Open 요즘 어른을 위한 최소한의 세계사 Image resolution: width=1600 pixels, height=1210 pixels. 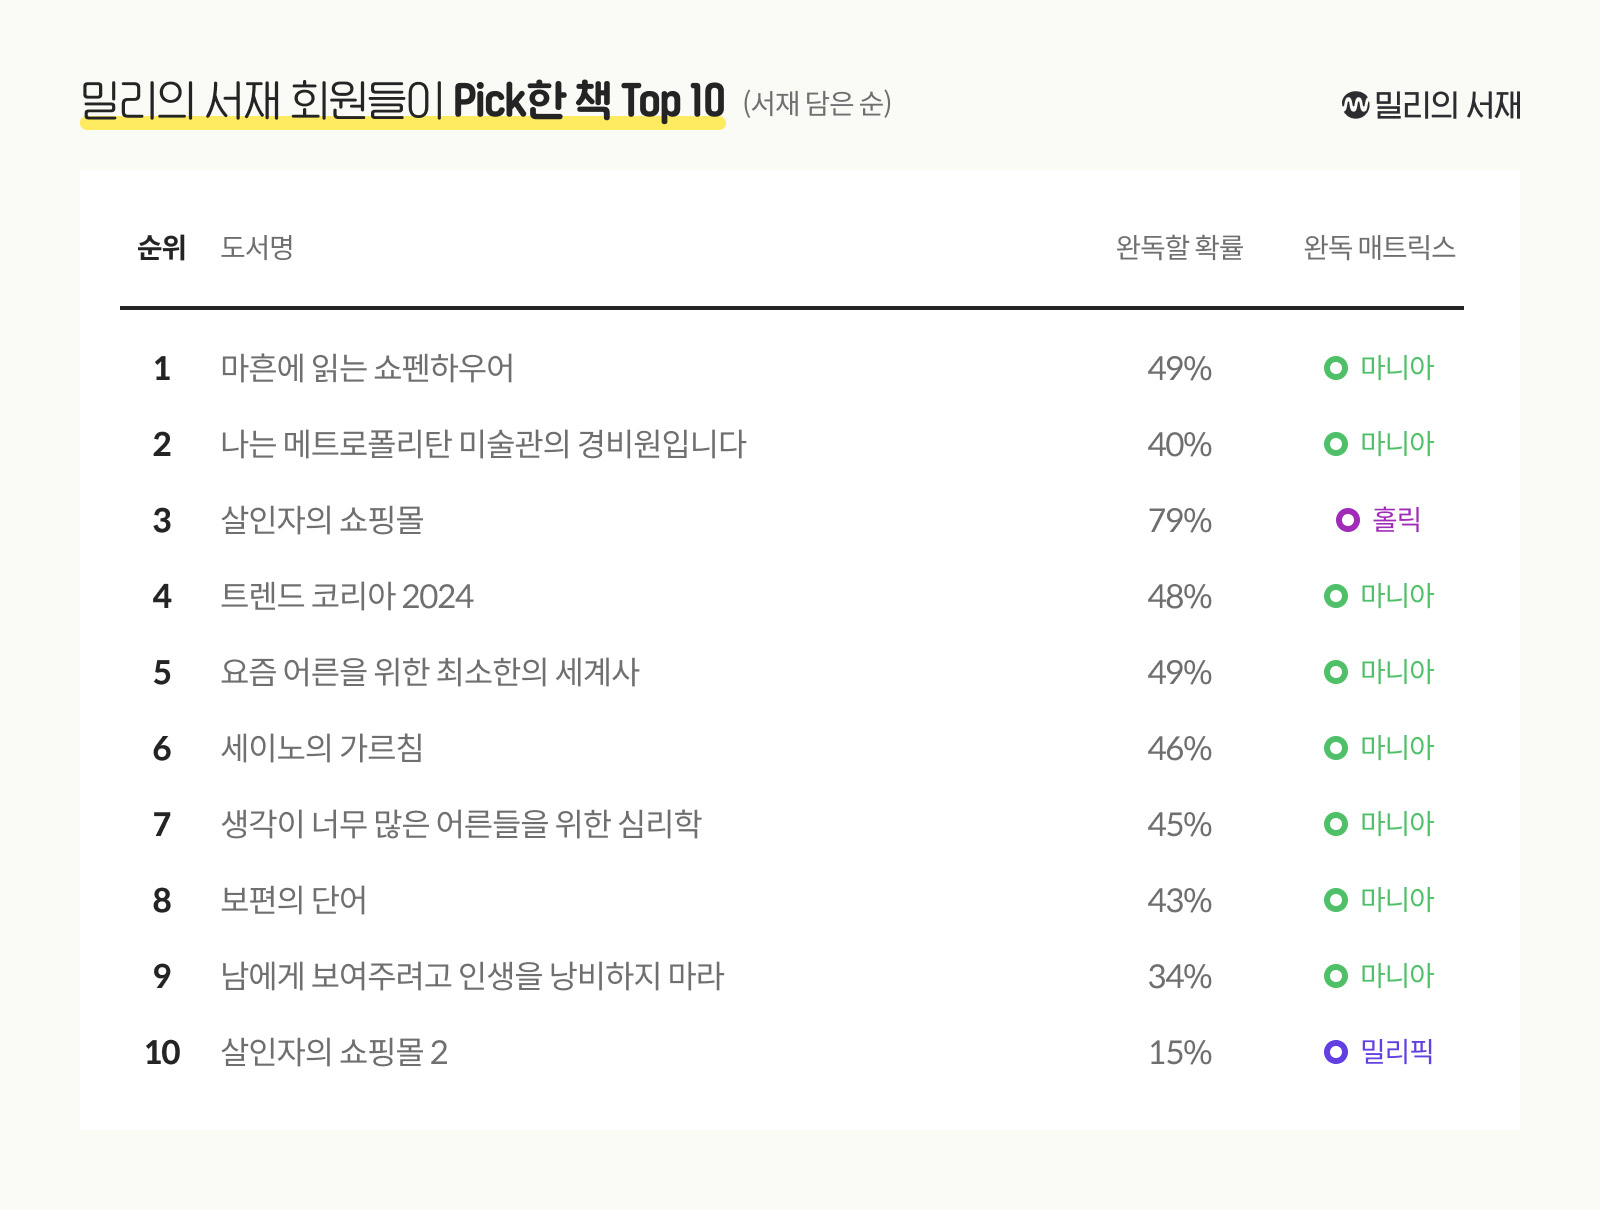pos(430,672)
